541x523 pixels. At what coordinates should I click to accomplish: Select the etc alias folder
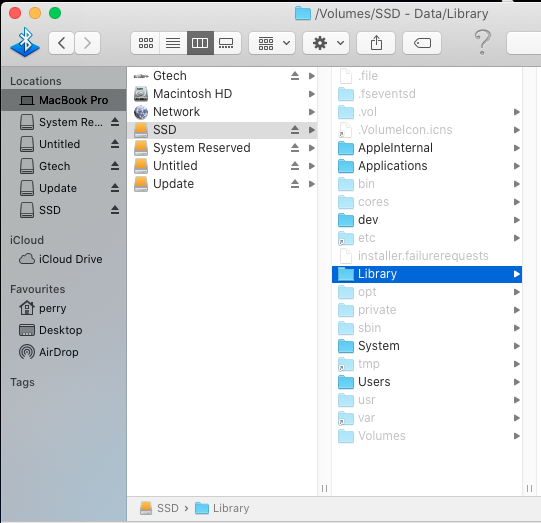(x=427, y=238)
